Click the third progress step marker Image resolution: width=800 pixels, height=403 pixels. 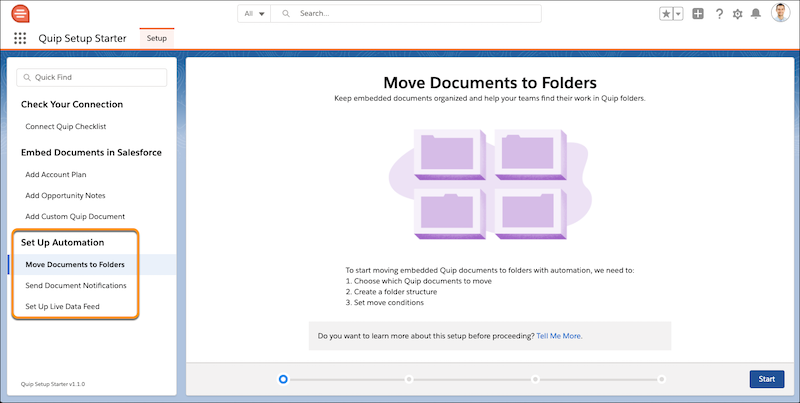535,379
